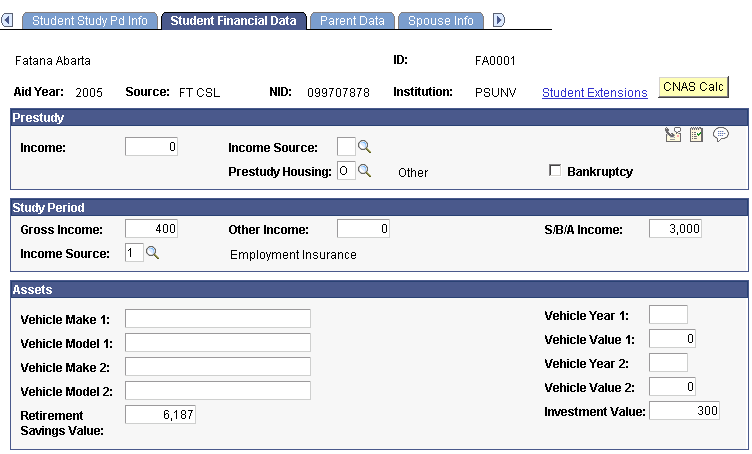Click the CNAS Calc button
This screenshot has height=454, width=752.
point(693,87)
